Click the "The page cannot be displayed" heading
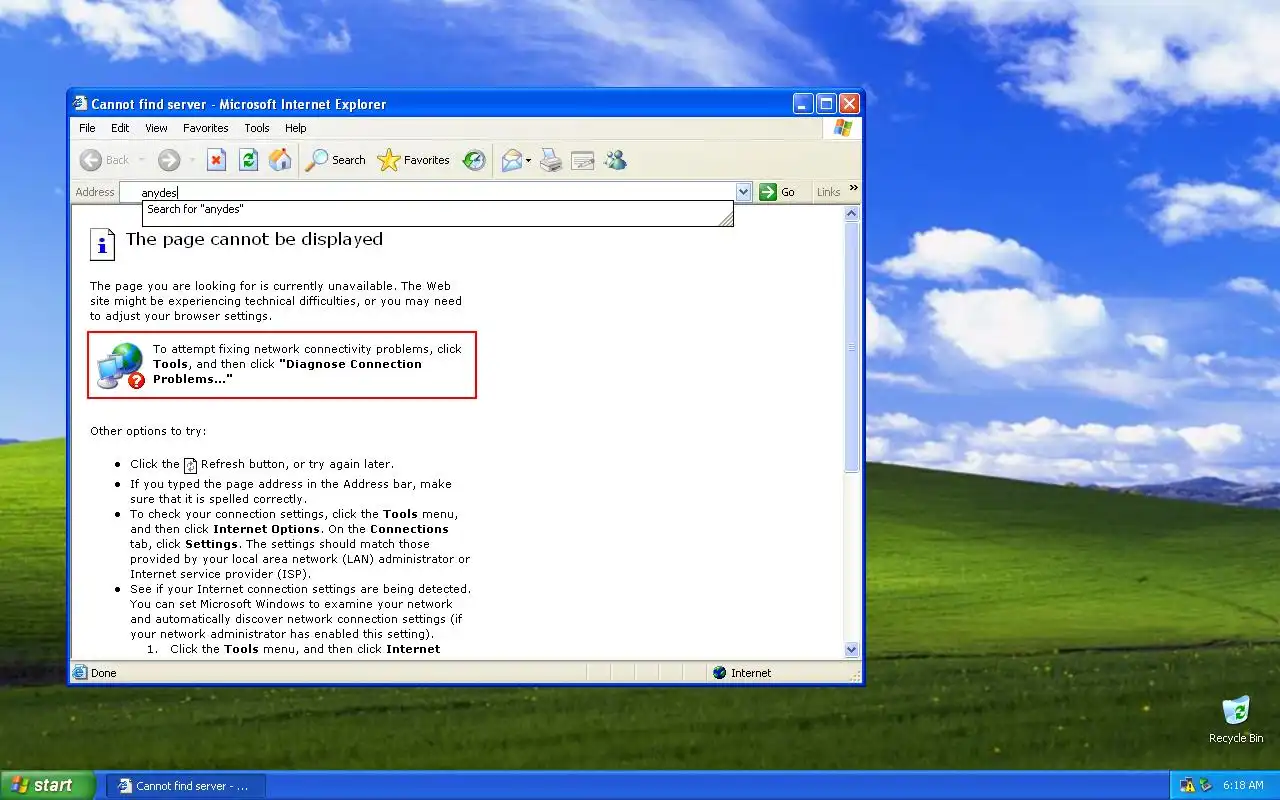 [254, 239]
